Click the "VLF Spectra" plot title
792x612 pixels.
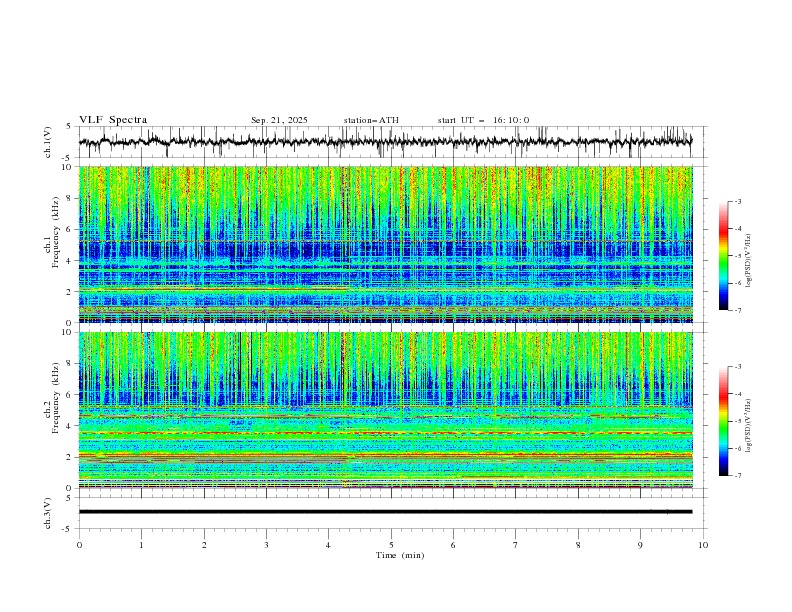[113, 120]
